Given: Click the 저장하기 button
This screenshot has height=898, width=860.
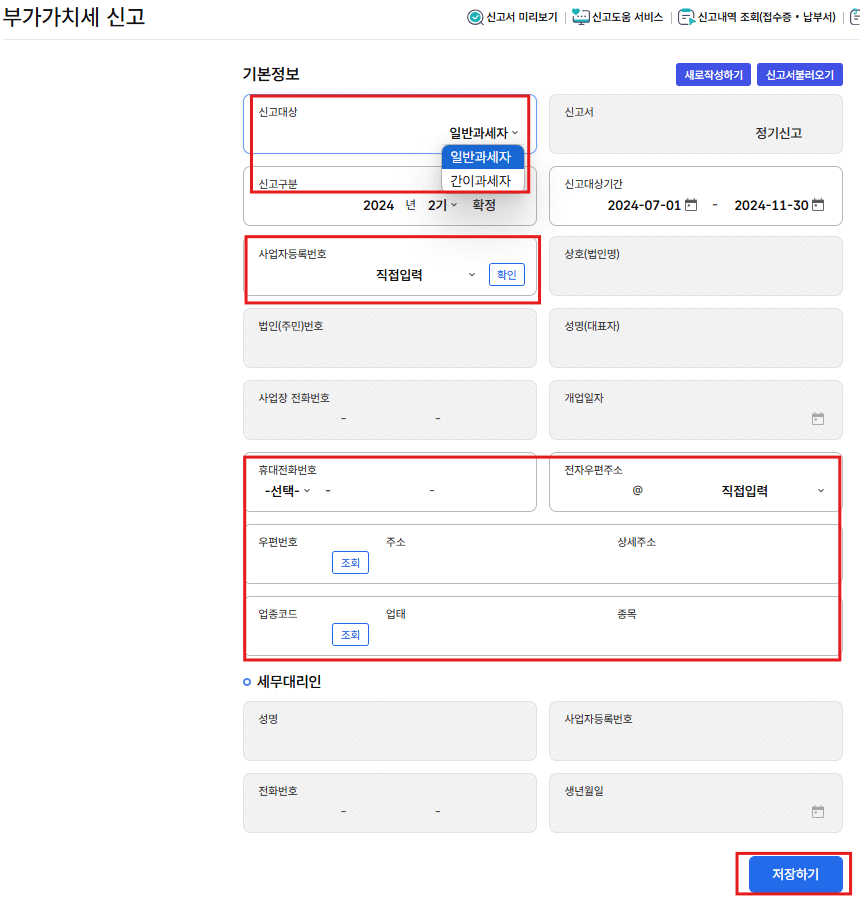Looking at the screenshot, I should pos(795,874).
